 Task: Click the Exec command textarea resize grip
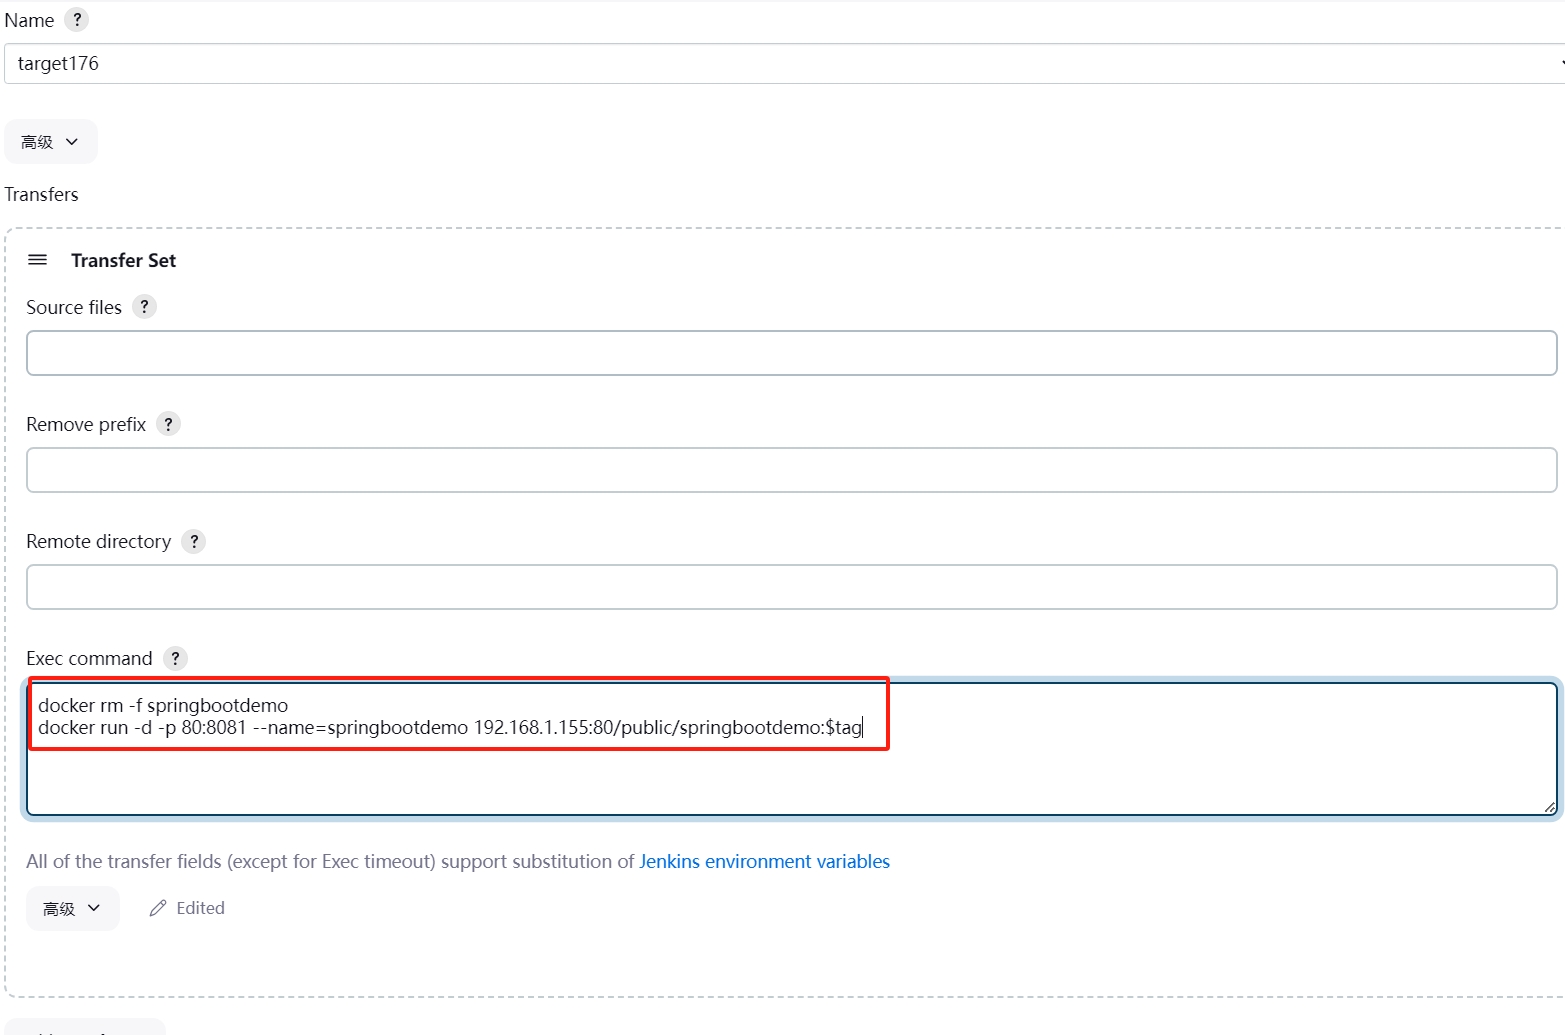(x=1549, y=807)
